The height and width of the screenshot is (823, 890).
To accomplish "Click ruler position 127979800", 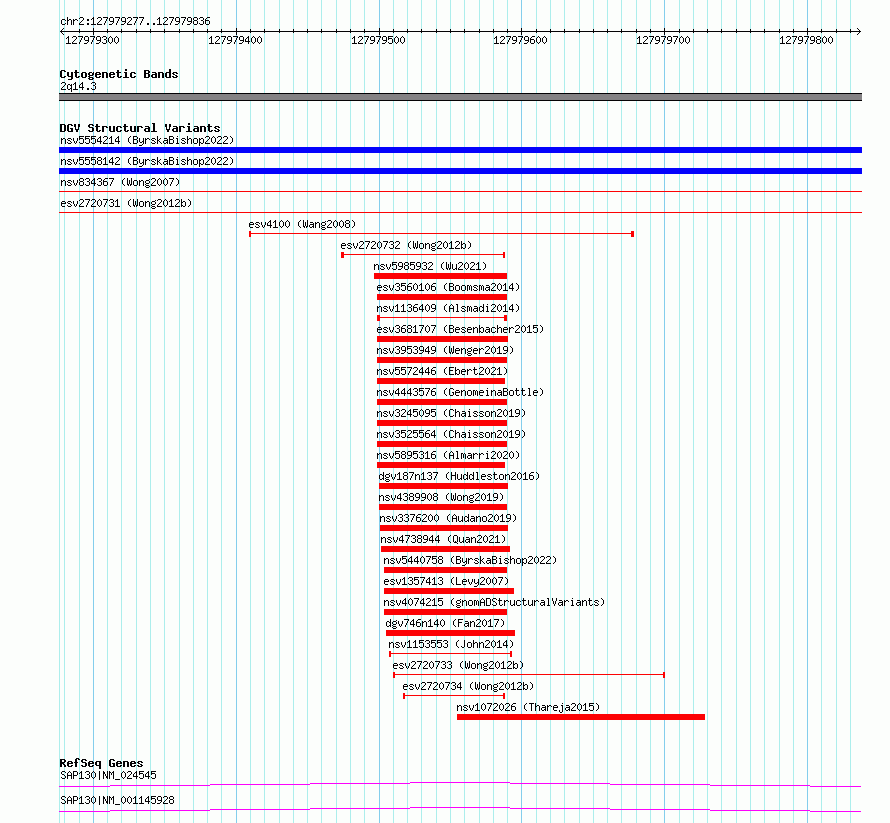I will tap(806, 40).
